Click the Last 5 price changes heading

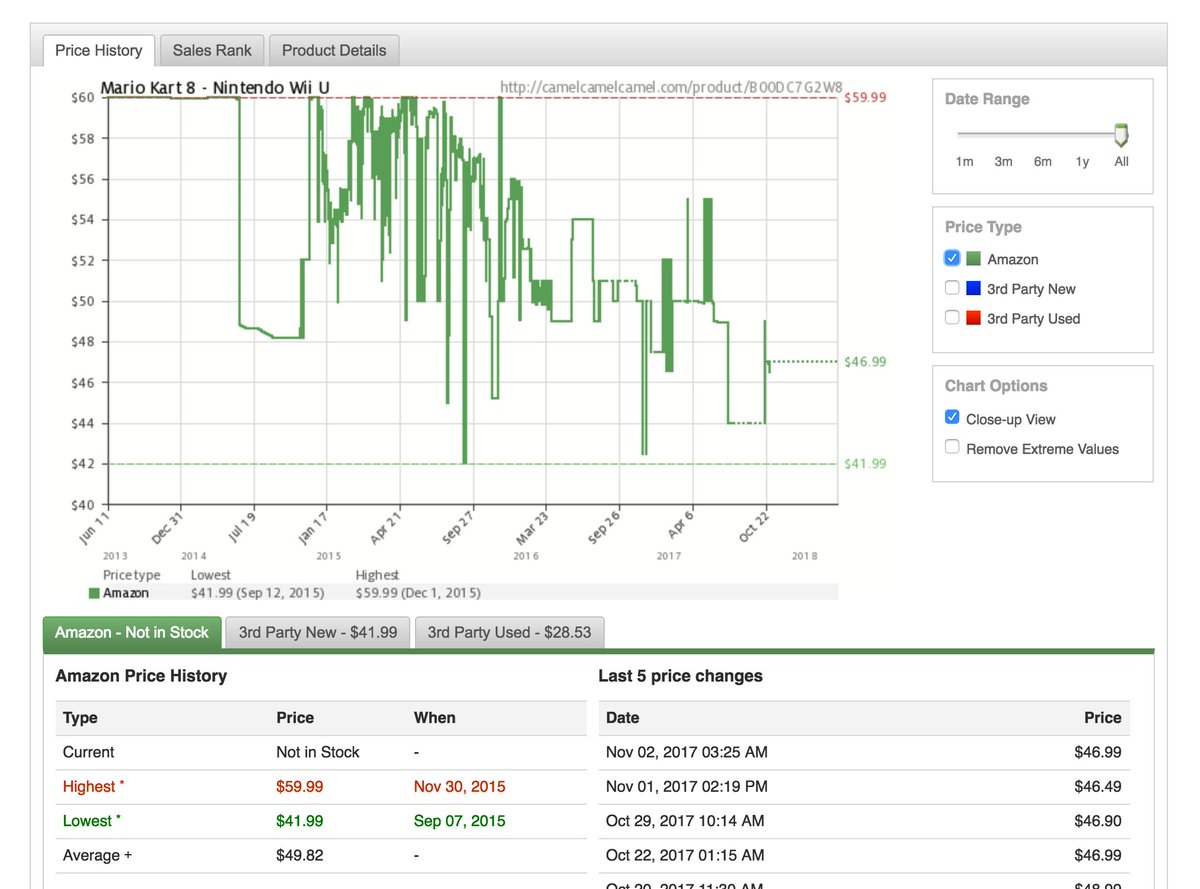pos(680,676)
